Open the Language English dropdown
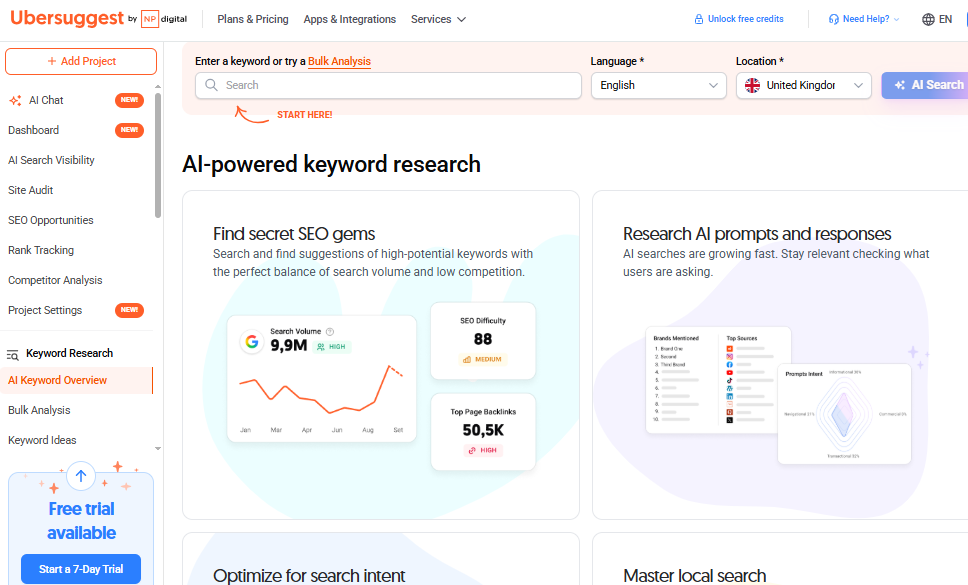 point(659,85)
